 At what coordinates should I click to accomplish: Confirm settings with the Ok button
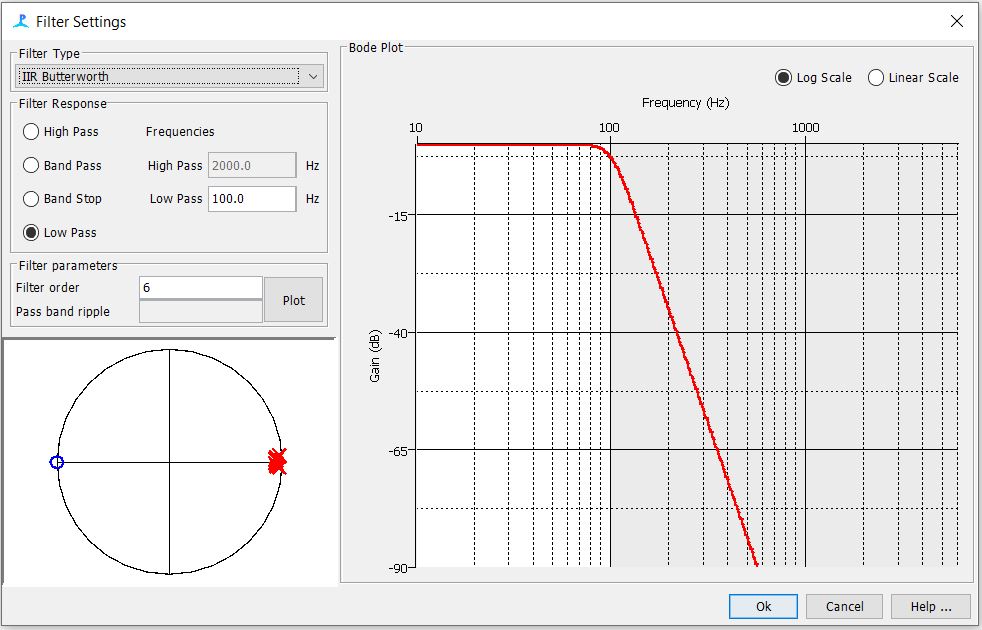click(x=763, y=606)
